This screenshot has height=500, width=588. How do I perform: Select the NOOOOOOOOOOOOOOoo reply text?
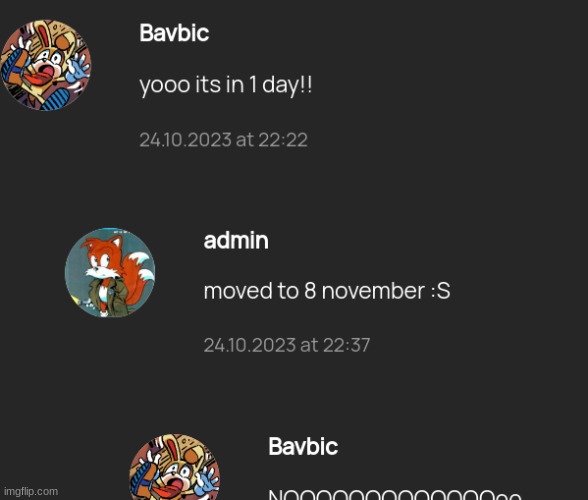395,494
